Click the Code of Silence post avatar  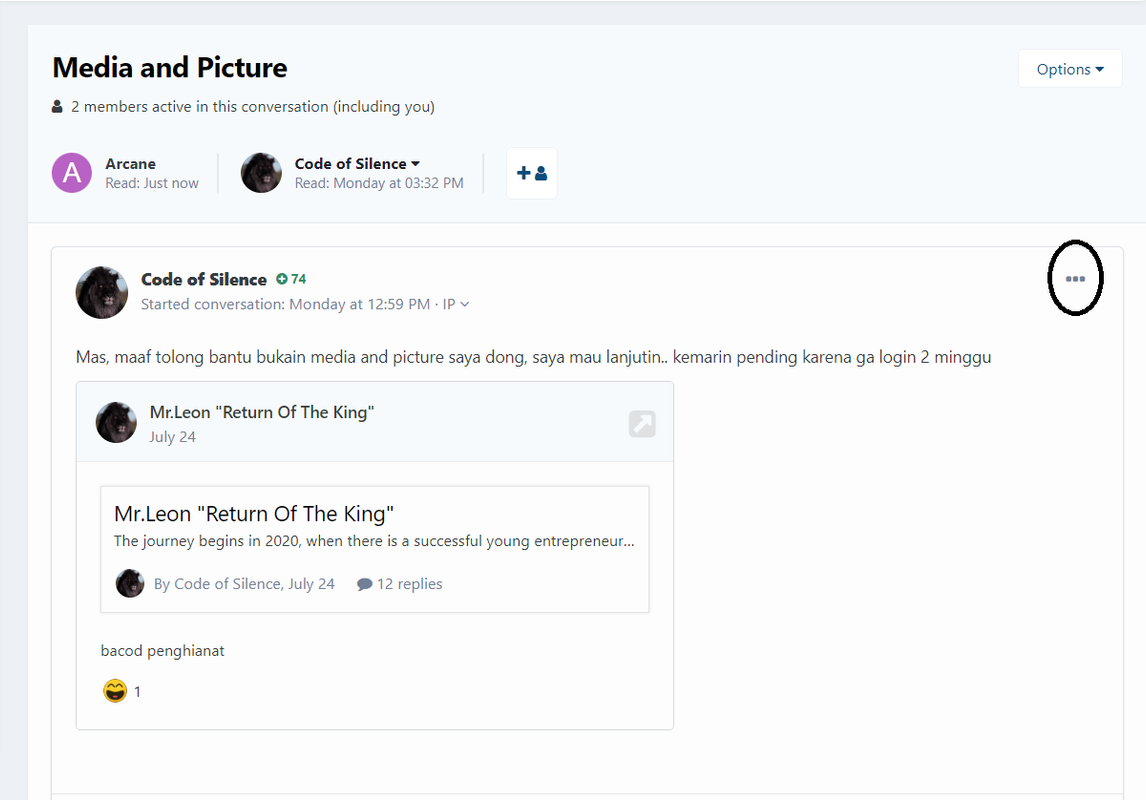coord(102,292)
